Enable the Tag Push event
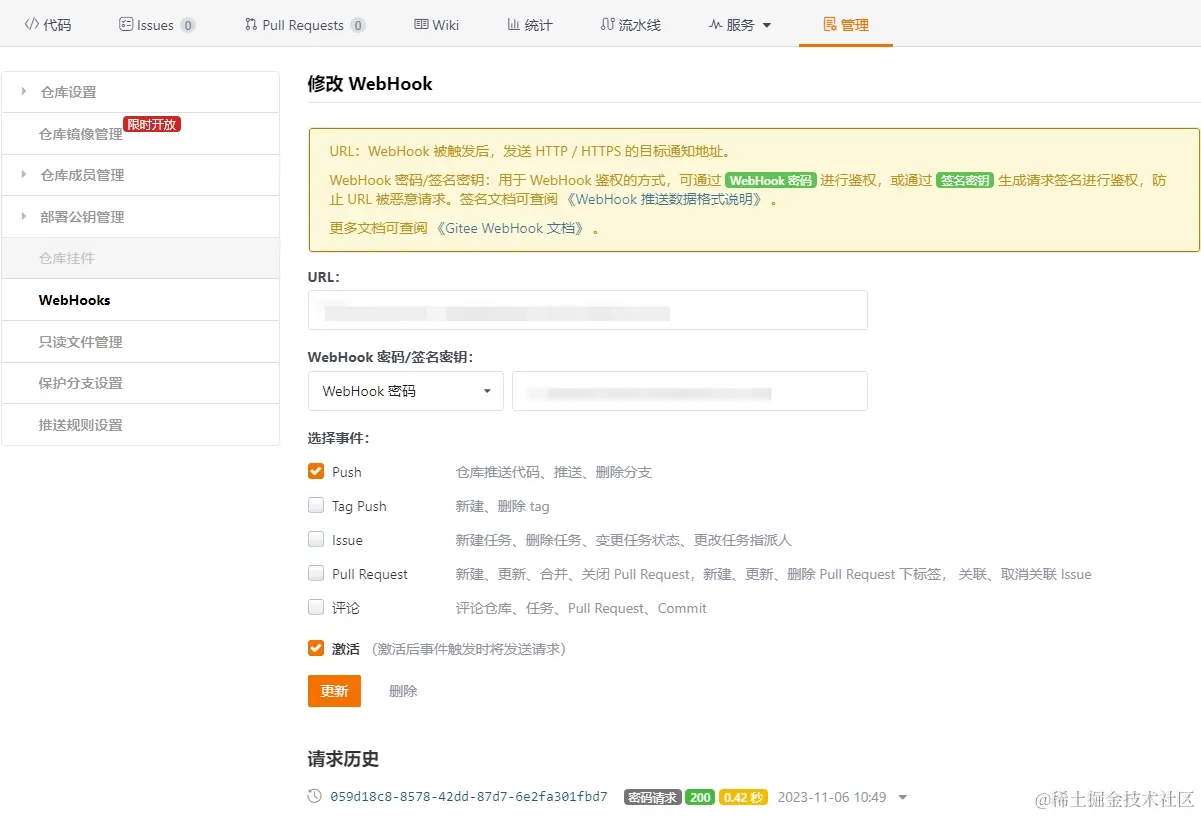1201x816 pixels. pos(316,505)
